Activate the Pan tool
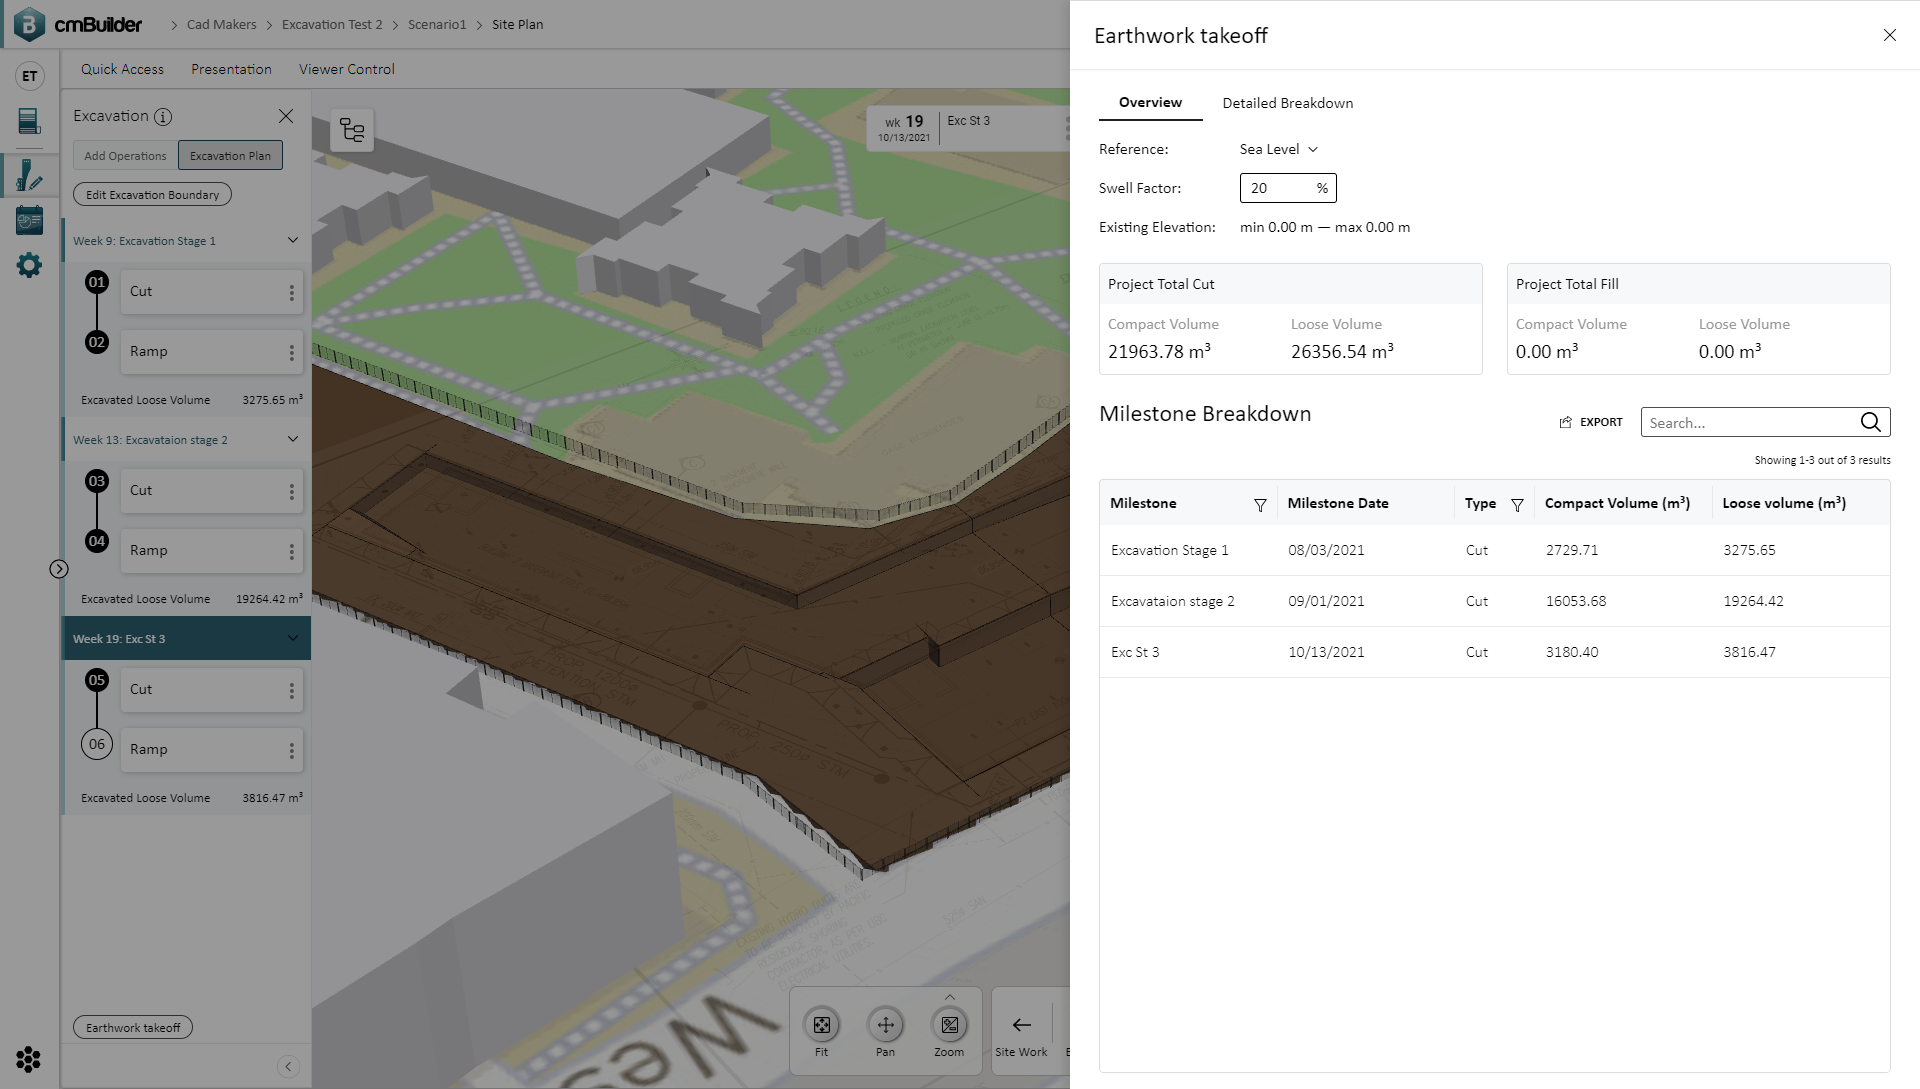The height and width of the screenshot is (1089, 1920). click(885, 1025)
